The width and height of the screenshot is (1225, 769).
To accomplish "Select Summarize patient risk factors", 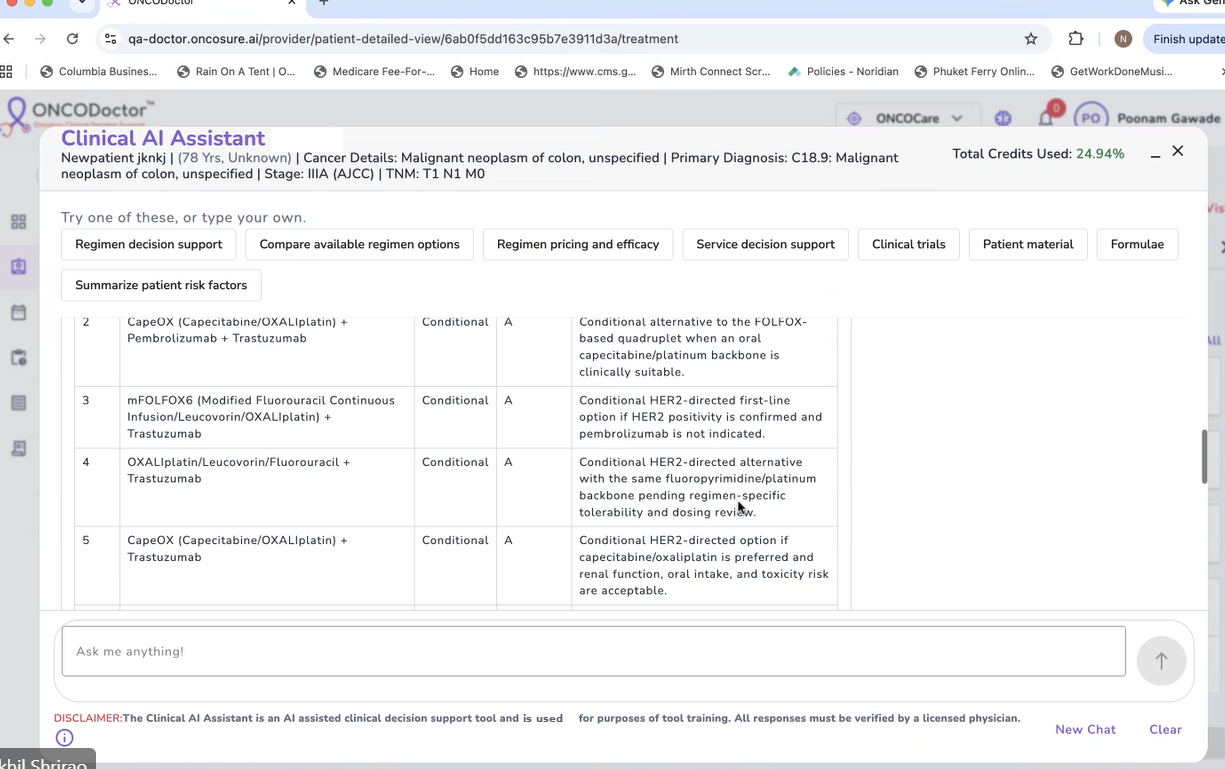I will (x=161, y=285).
